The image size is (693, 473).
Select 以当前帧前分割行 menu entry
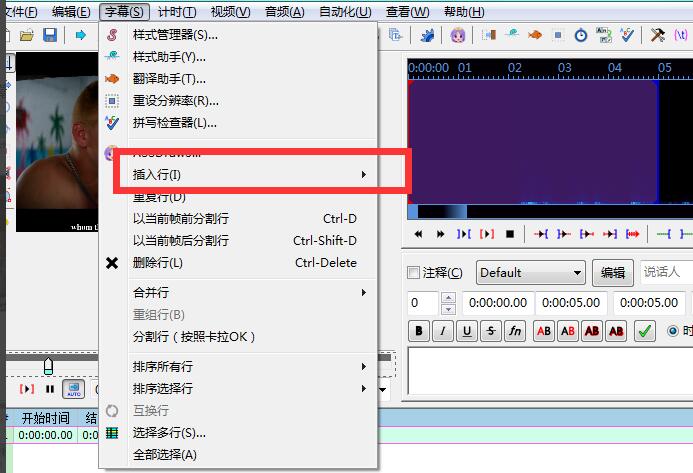(x=239, y=218)
